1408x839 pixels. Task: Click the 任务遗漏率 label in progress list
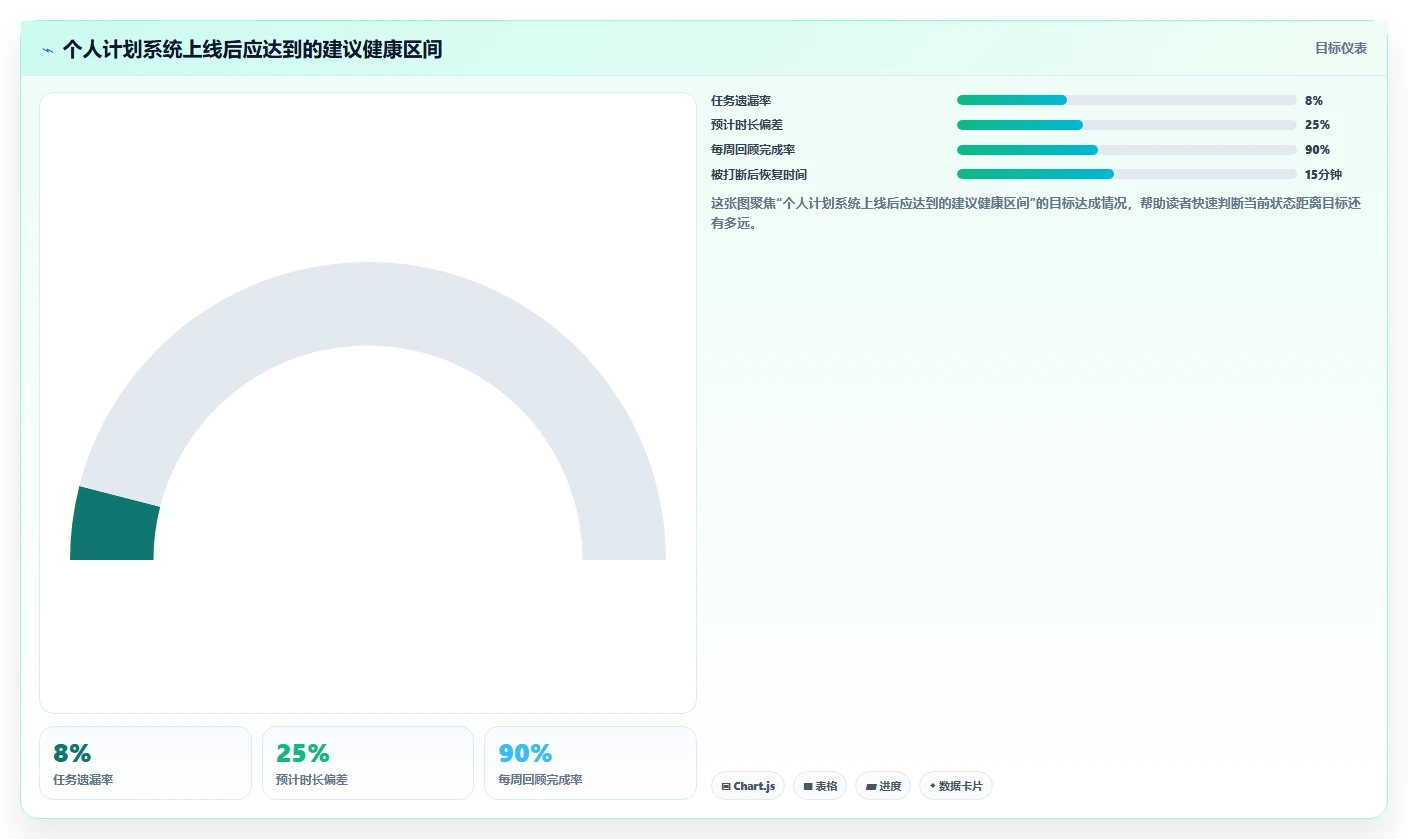click(x=741, y=101)
